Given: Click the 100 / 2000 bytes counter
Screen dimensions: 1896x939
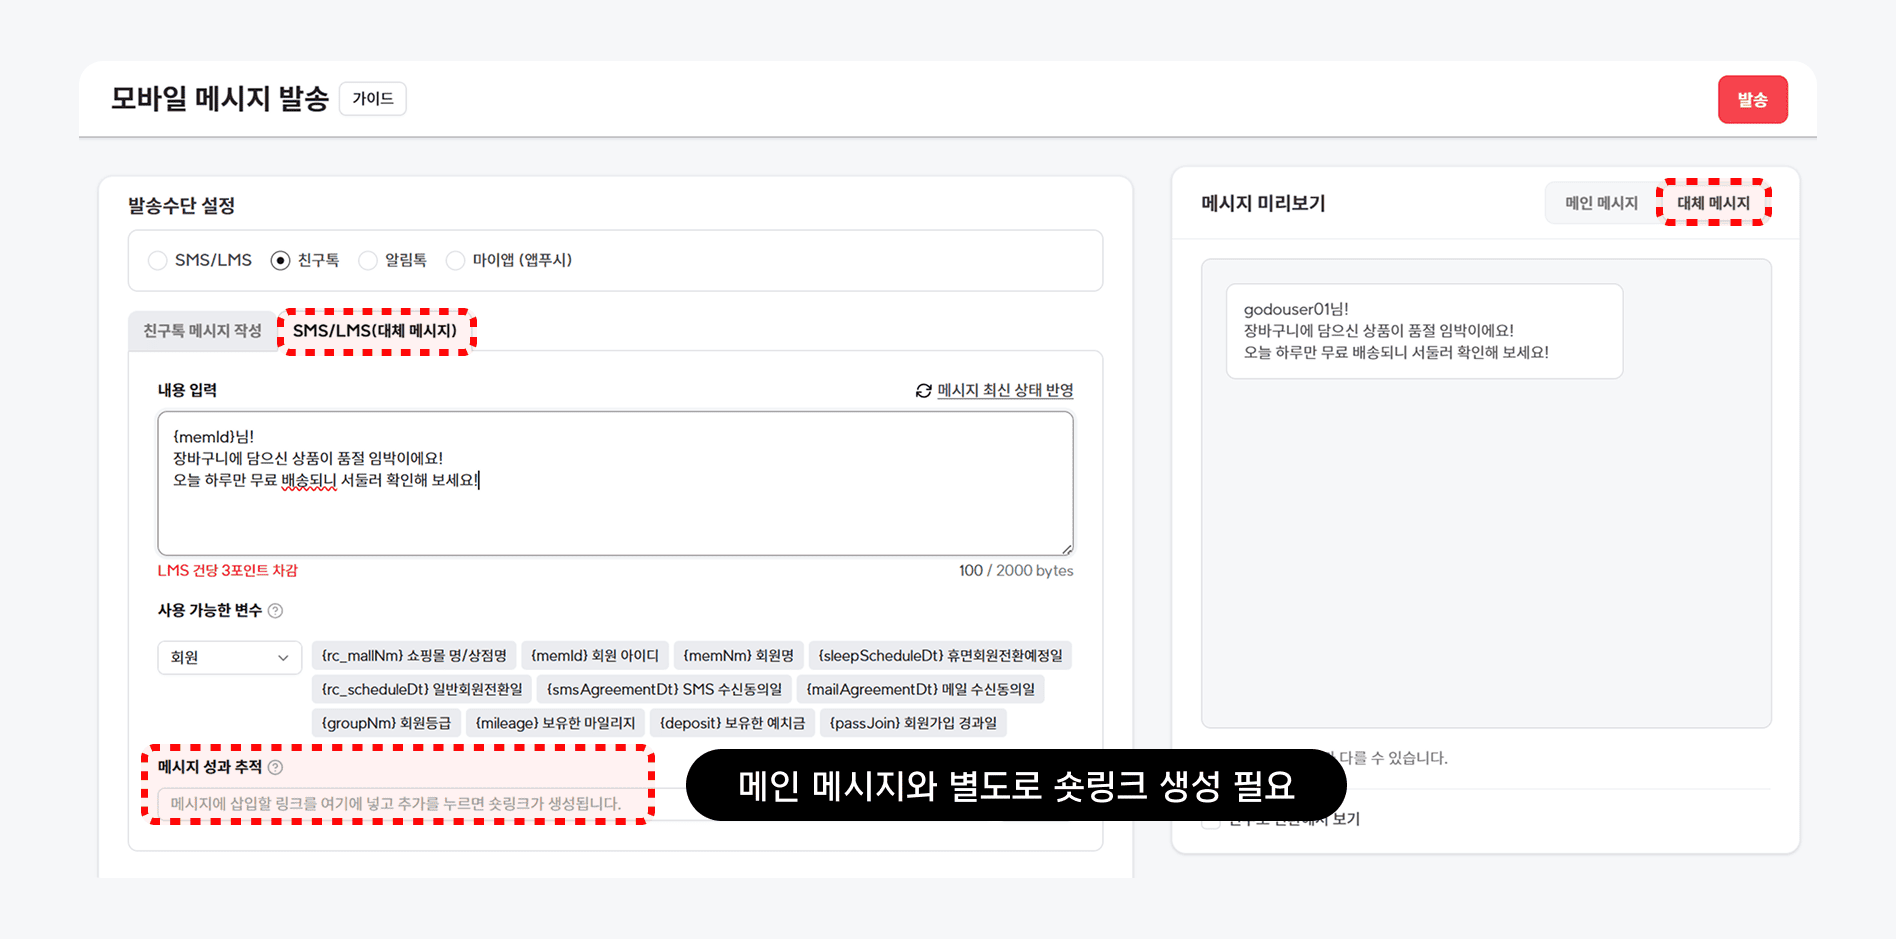Looking at the screenshot, I should point(1016,571).
